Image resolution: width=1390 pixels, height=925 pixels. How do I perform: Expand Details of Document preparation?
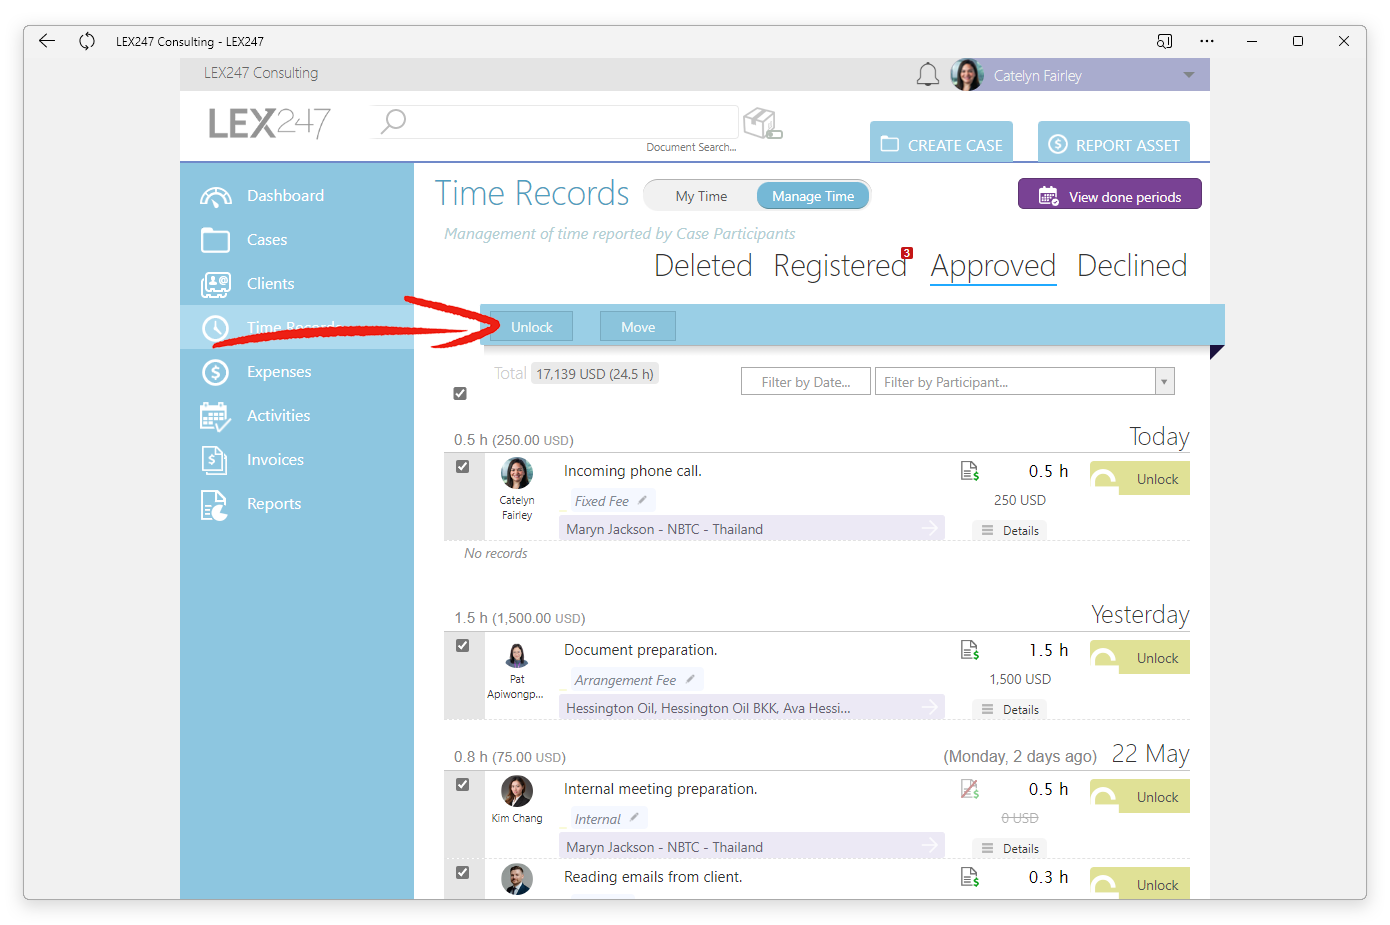(1010, 710)
